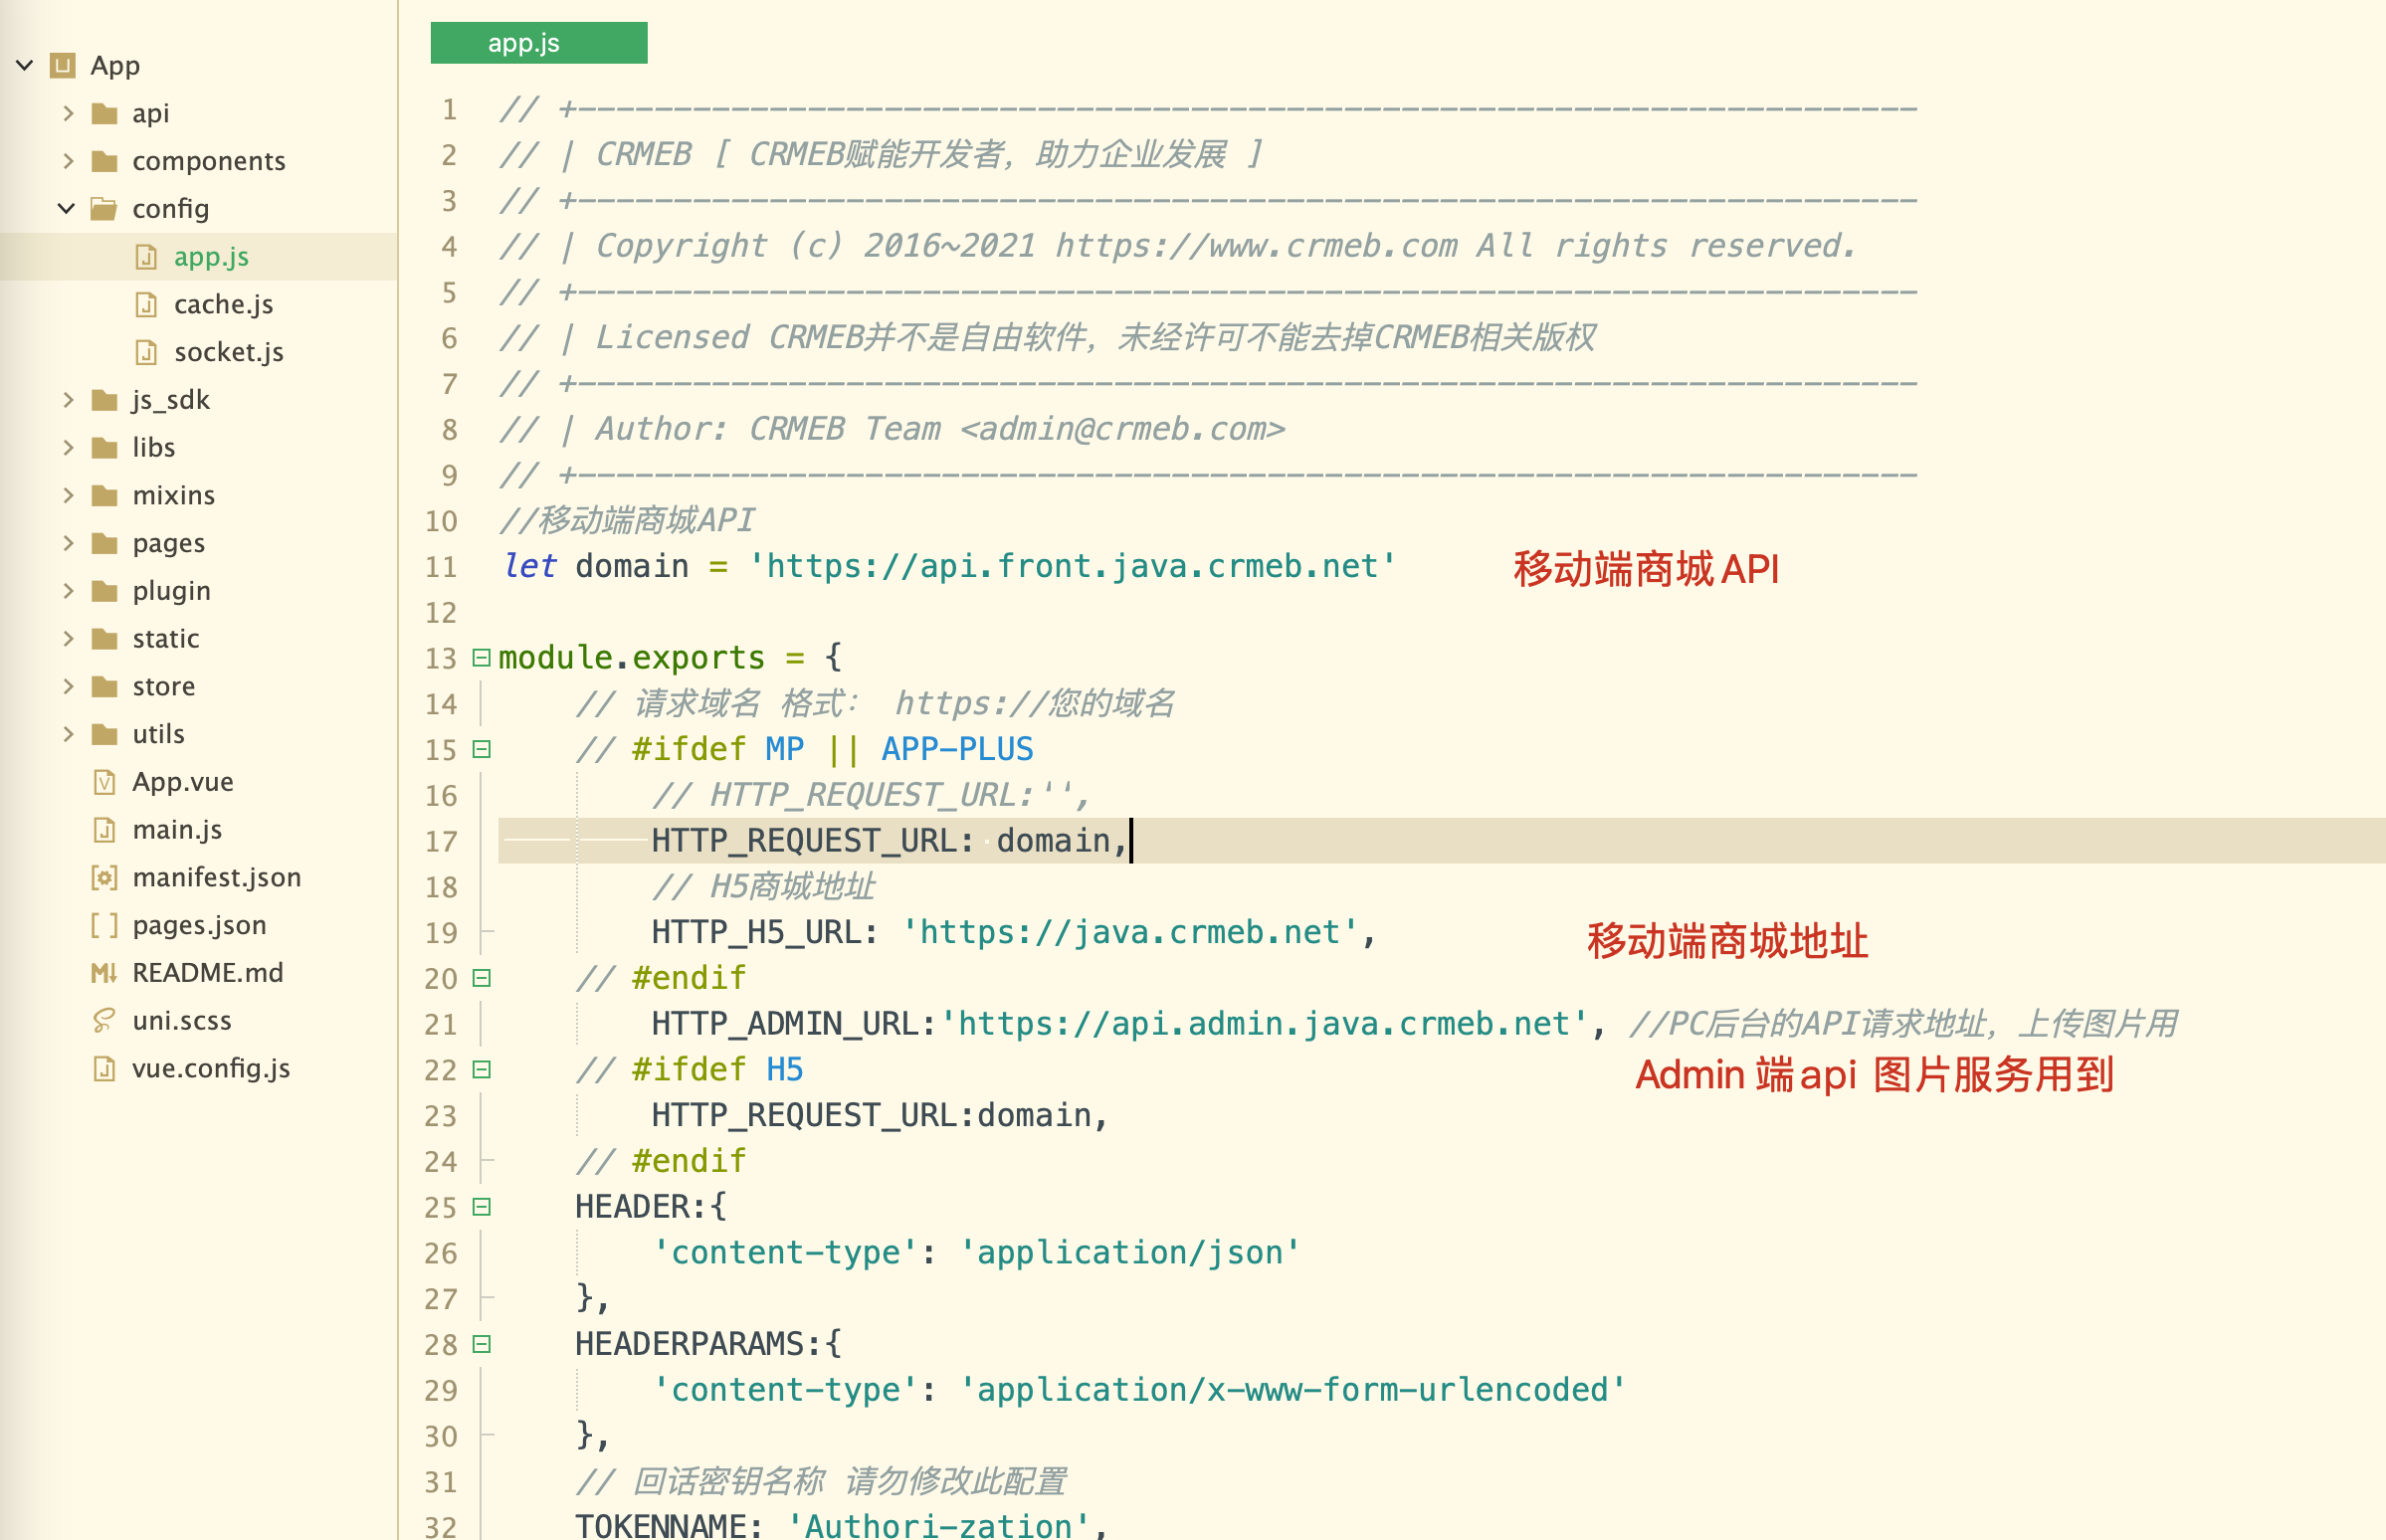Click the App.vue file icon
Viewport: 2386px width, 1540px height.
pos(105,781)
